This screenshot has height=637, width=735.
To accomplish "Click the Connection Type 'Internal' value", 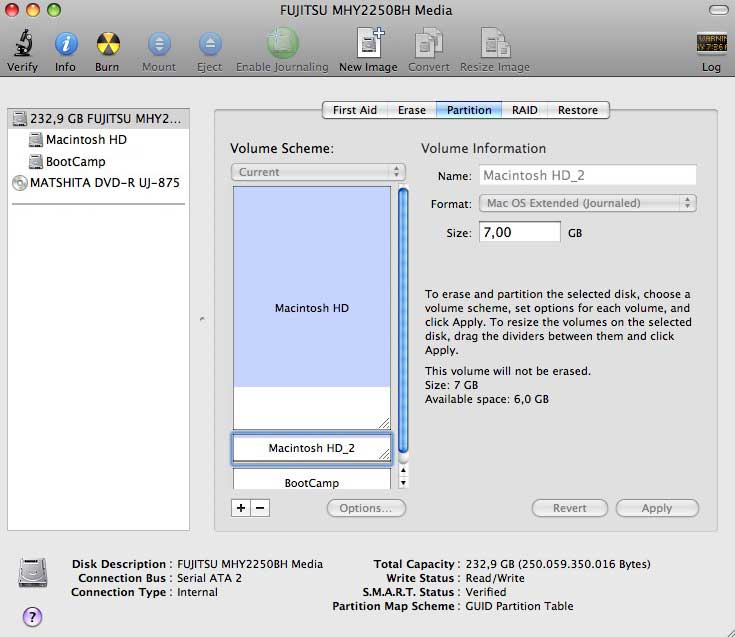I will coord(197,592).
